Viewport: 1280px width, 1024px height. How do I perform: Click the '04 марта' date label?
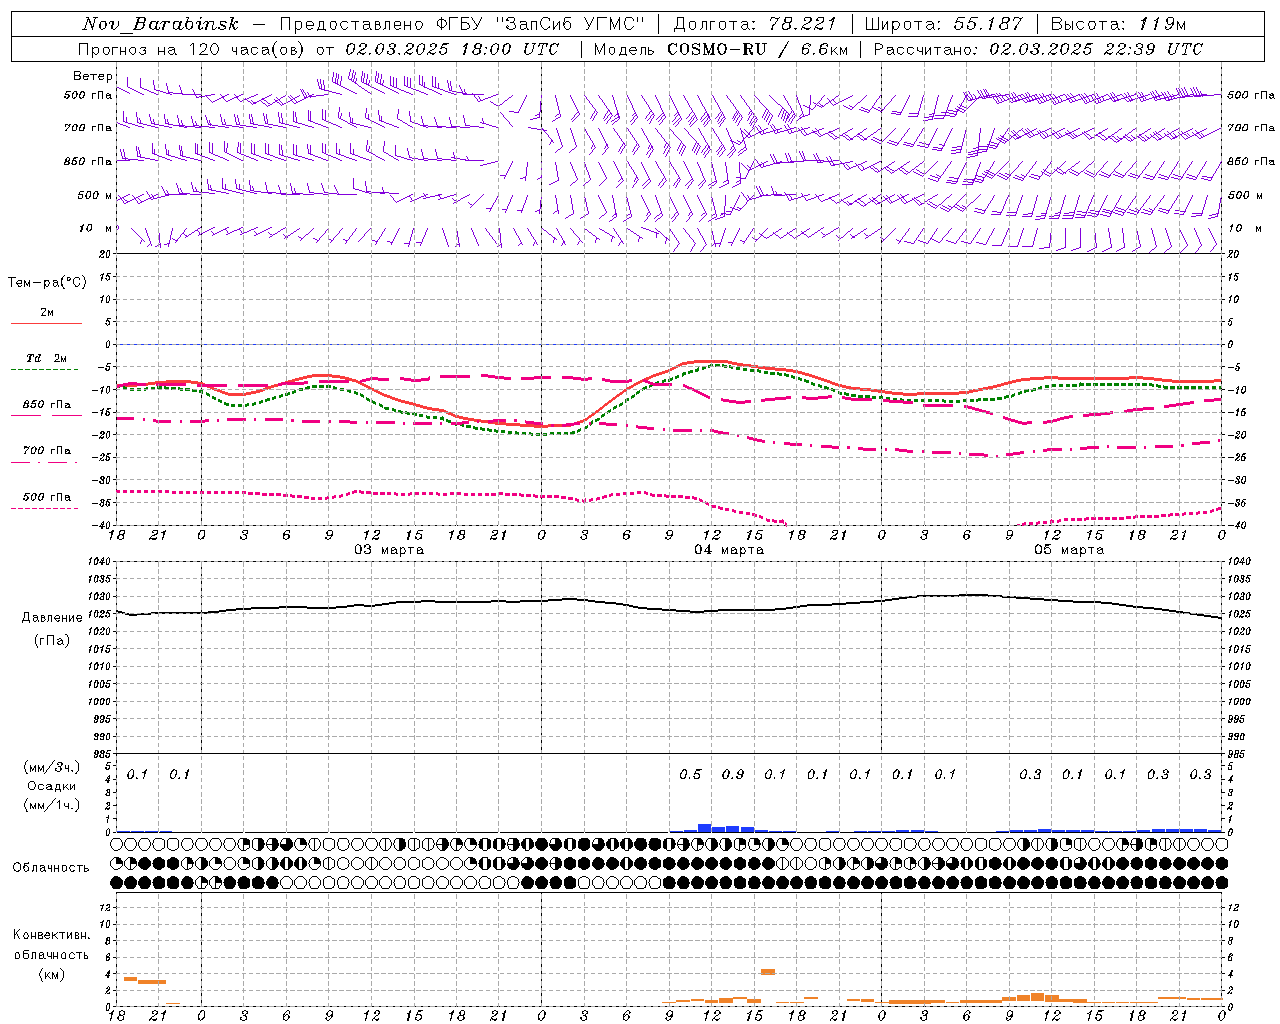tap(729, 550)
